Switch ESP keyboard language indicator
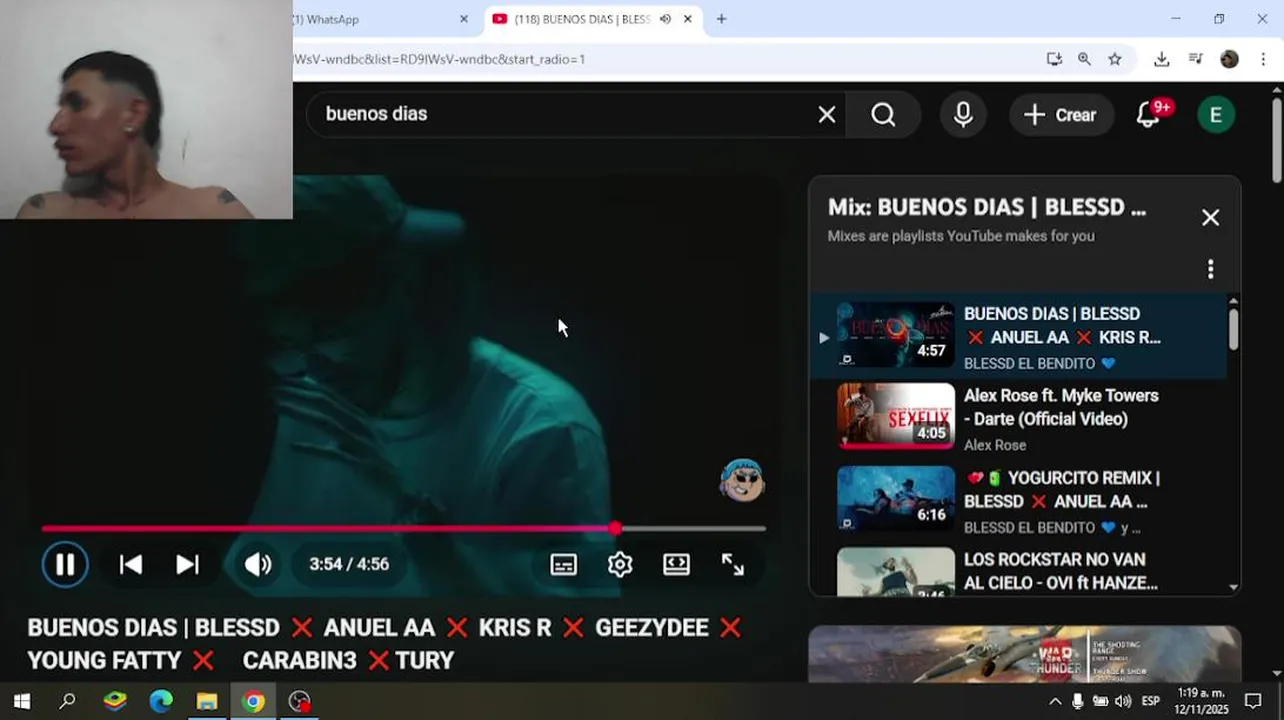Viewport: 1284px width, 720px height. (x=1151, y=701)
